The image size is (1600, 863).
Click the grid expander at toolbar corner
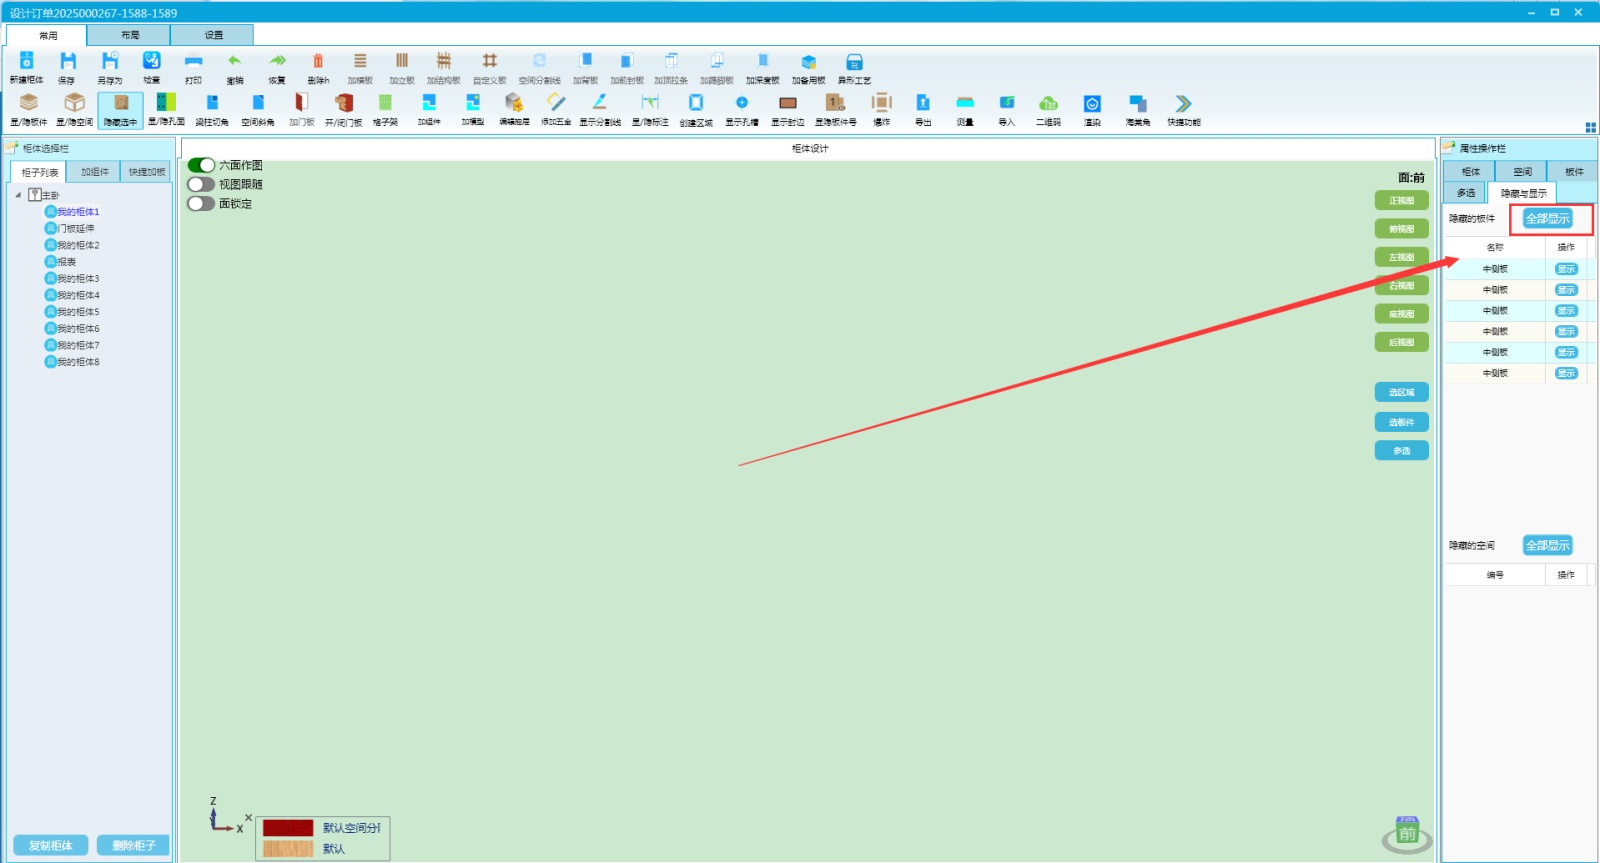[1590, 127]
